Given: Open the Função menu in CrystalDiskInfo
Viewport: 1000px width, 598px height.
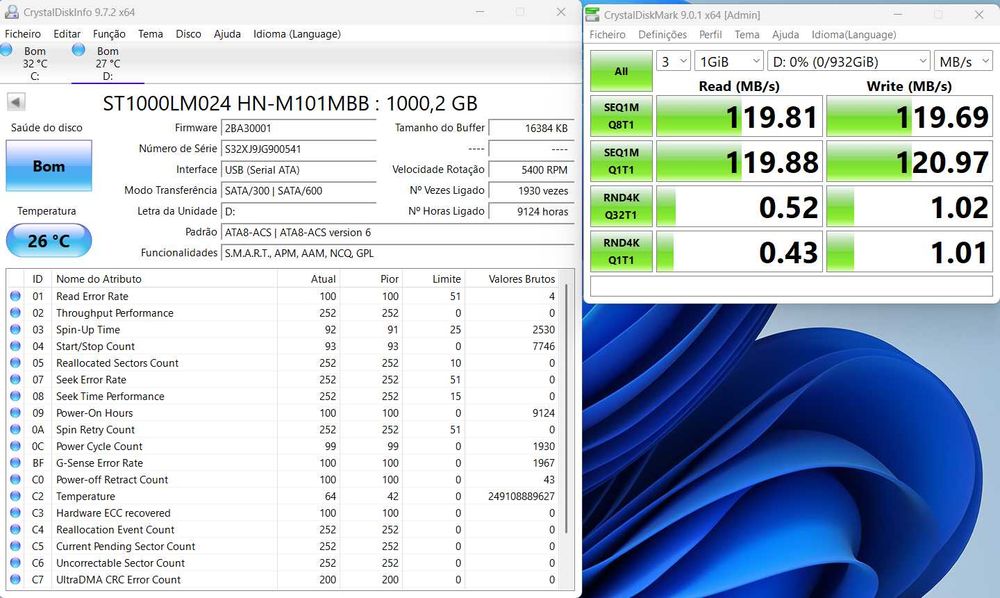Looking at the screenshot, I should point(109,34).
